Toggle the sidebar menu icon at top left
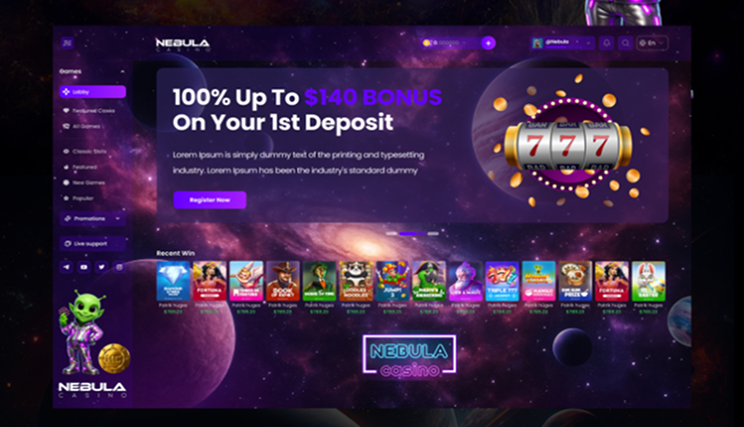This screenshot has height=427, width=744. tap(67, 43)
